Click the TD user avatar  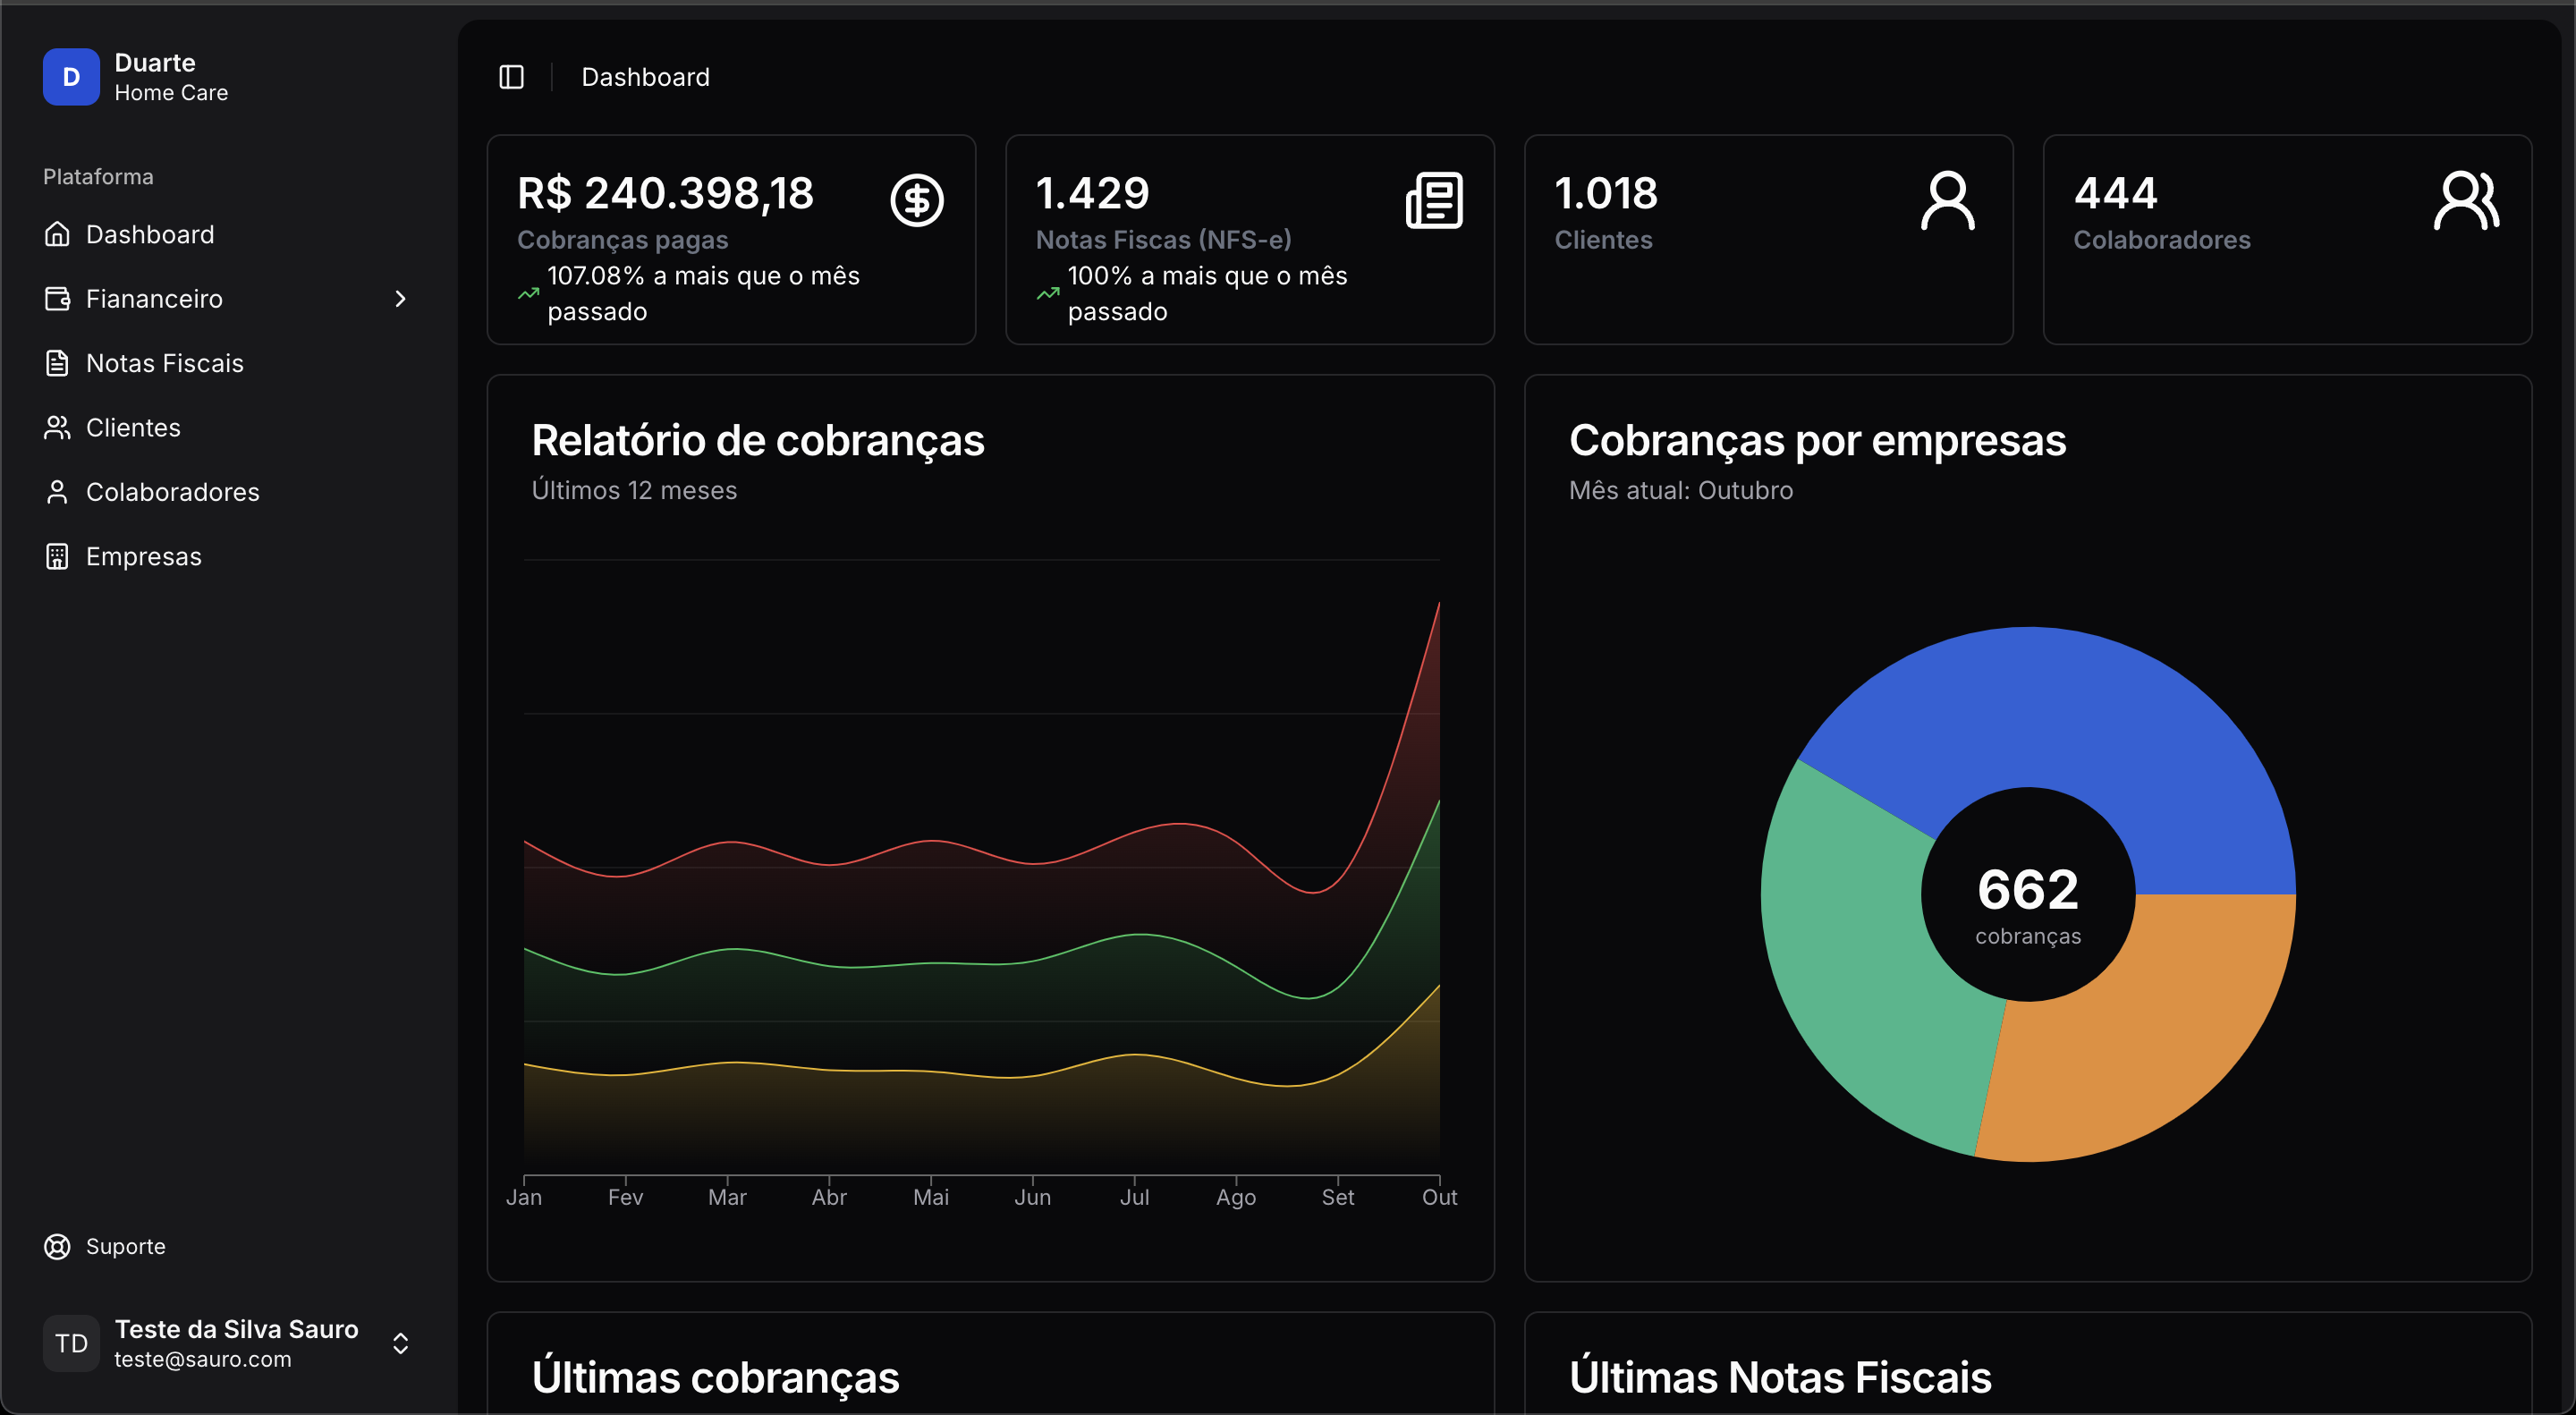pos(71,1343)
